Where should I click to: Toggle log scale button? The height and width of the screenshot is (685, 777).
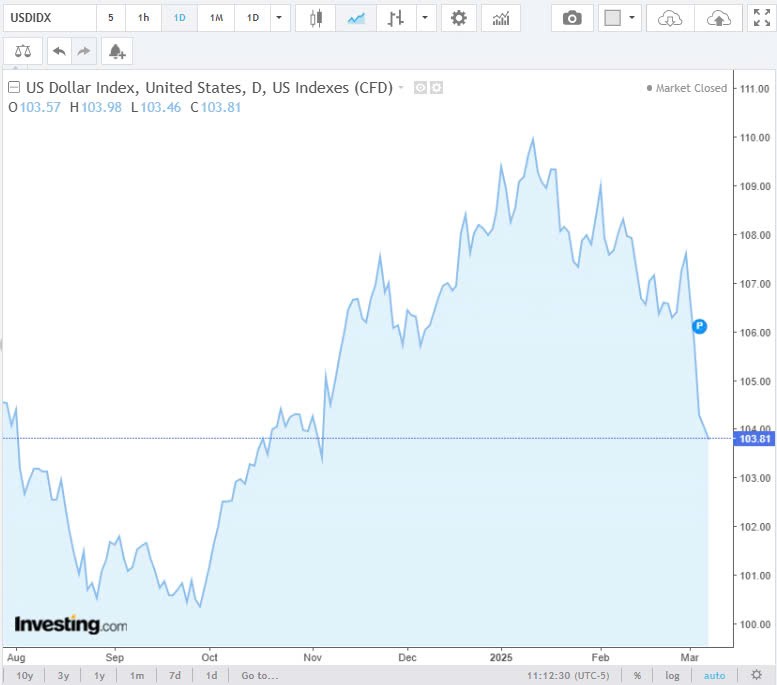coord(672,676)
